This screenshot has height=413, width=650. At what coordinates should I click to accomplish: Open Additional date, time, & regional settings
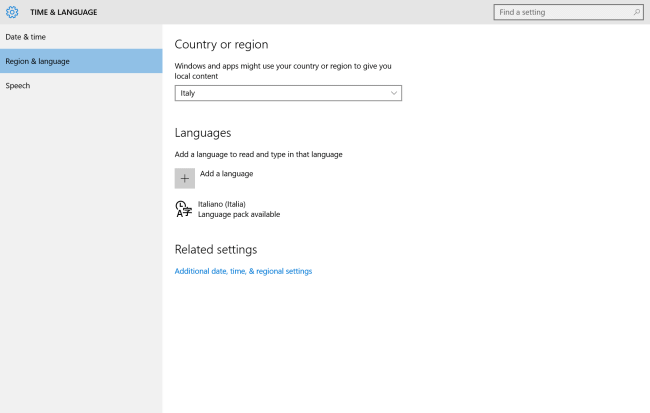point(243,271)
